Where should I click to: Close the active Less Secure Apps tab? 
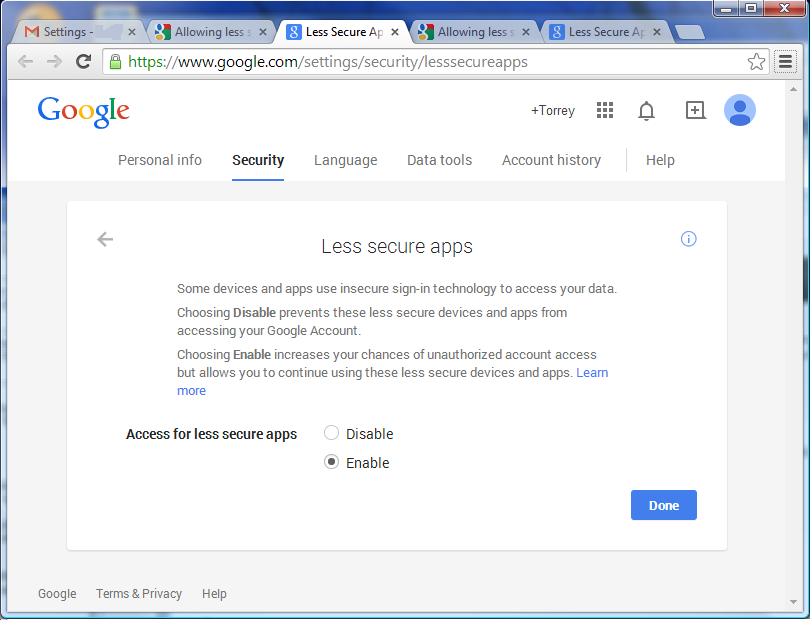tap(395, 32)
